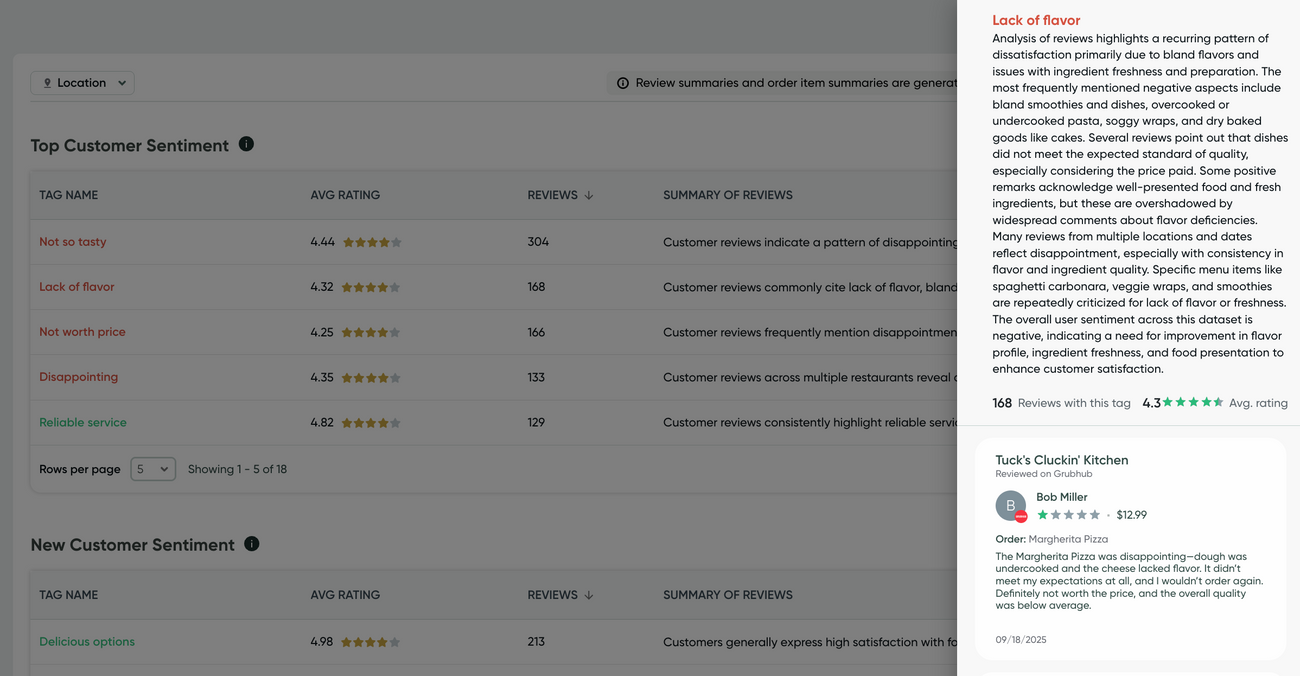Select the Reliable service sentiment tag
This screenshot has width=1300, height=676.
83,422
